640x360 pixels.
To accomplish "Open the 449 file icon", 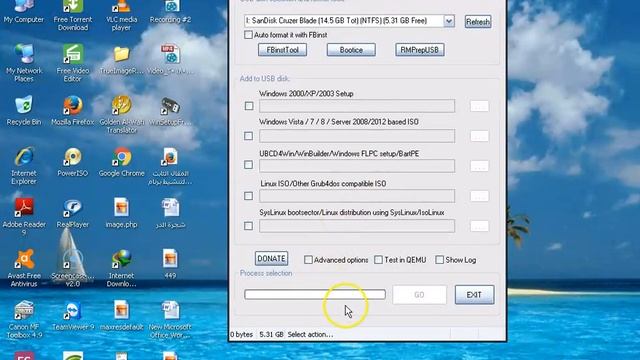I will coord(170,264).
